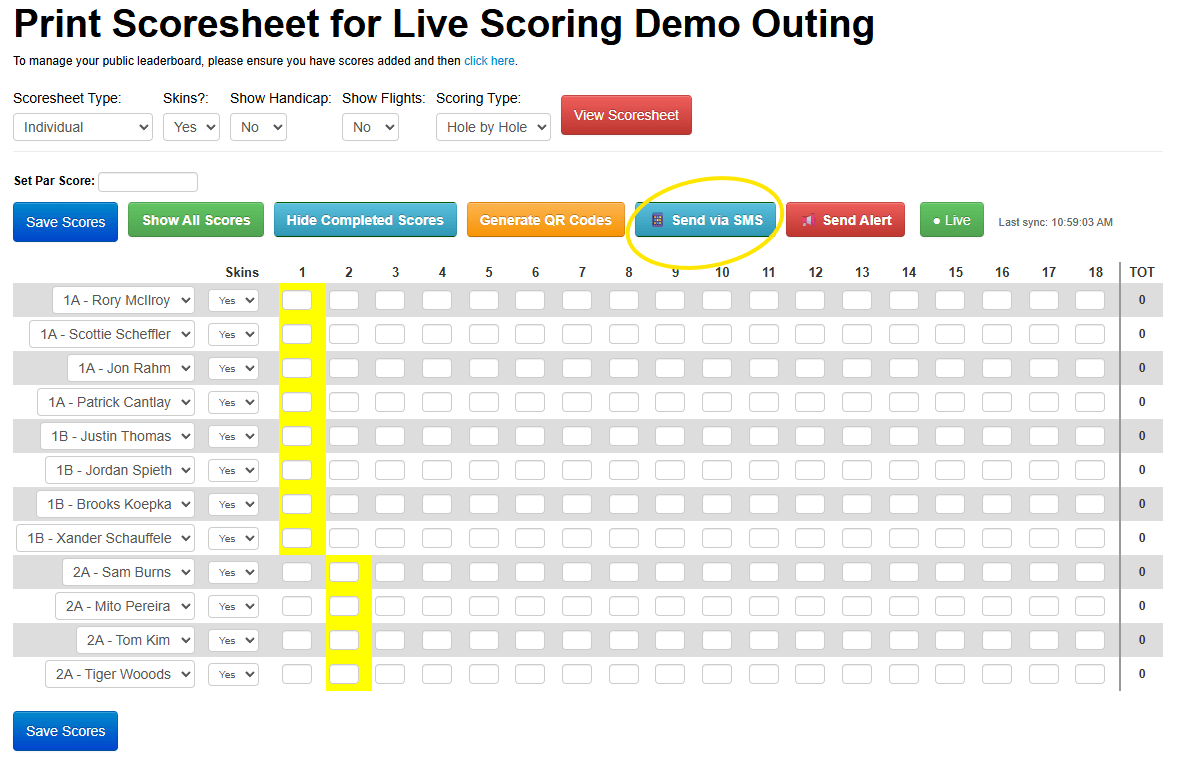The image size is (1182, 766).
Task: Click Scottie Scheffler's hole 1 score box
Action: [297, 334]
